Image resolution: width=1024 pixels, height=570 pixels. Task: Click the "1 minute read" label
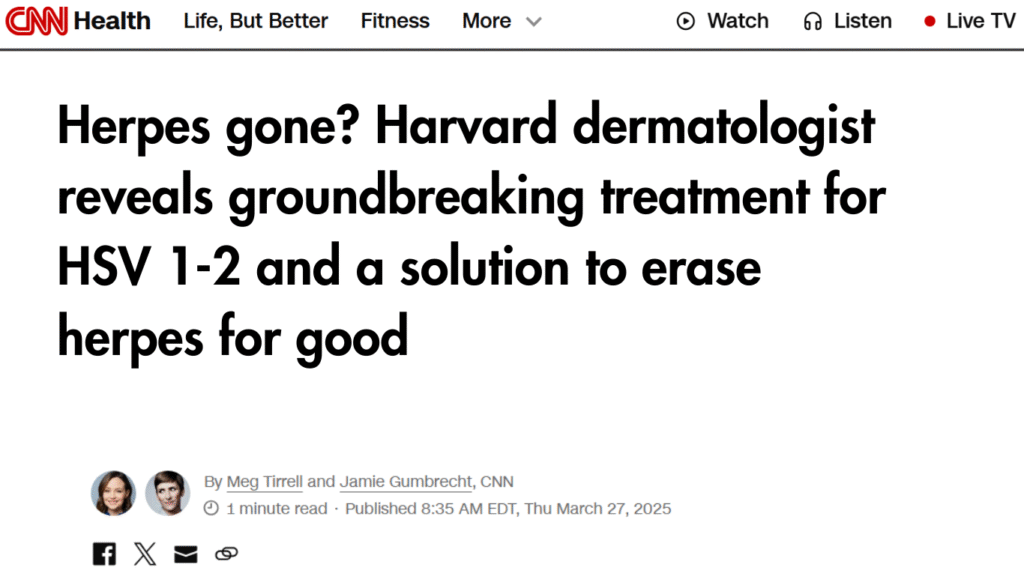(x=277, y=509)
